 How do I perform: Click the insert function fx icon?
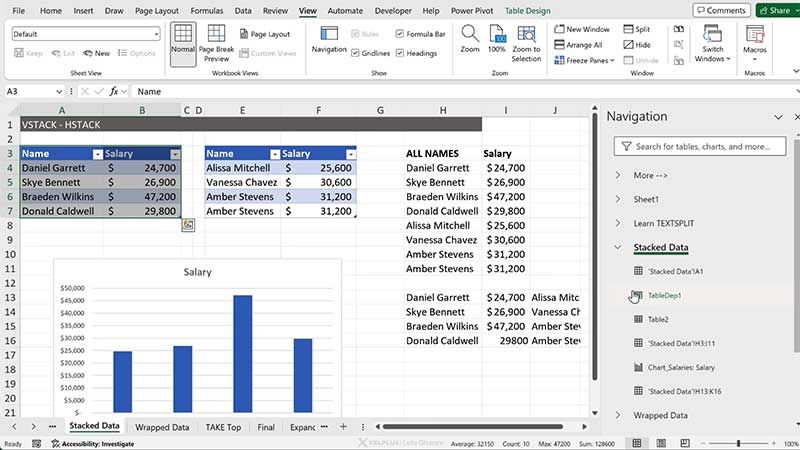[x=113, y=91]
